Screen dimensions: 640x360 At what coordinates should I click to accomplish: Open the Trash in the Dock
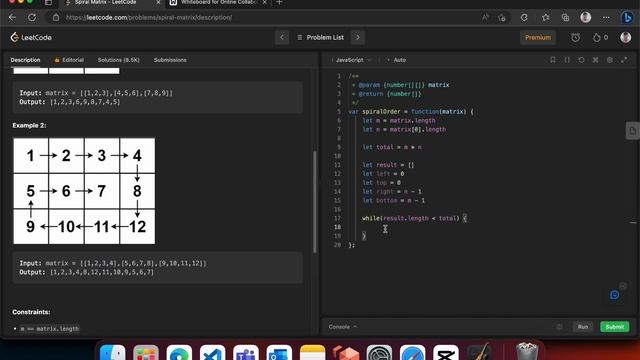point(527,352)
